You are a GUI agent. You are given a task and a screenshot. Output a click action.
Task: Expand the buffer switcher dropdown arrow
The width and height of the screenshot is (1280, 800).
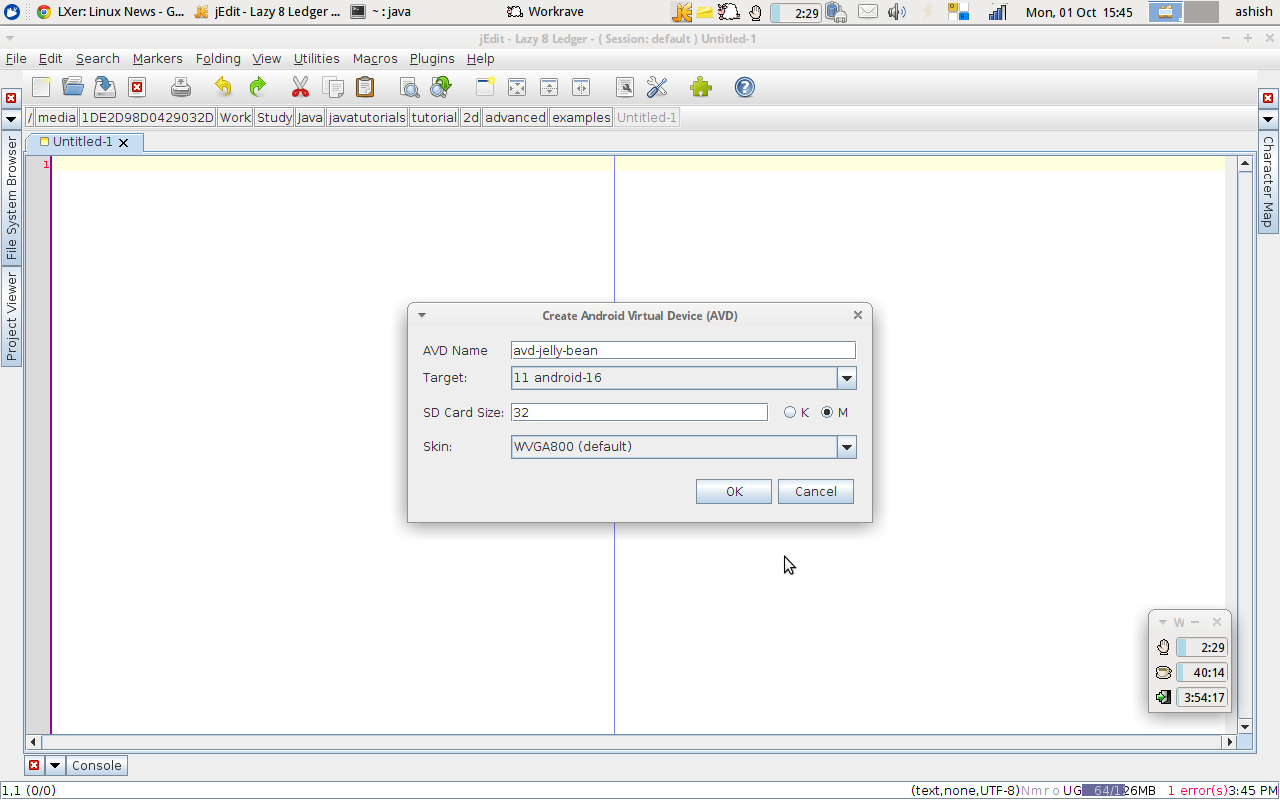pyautogui.click(x=10, y=118)
